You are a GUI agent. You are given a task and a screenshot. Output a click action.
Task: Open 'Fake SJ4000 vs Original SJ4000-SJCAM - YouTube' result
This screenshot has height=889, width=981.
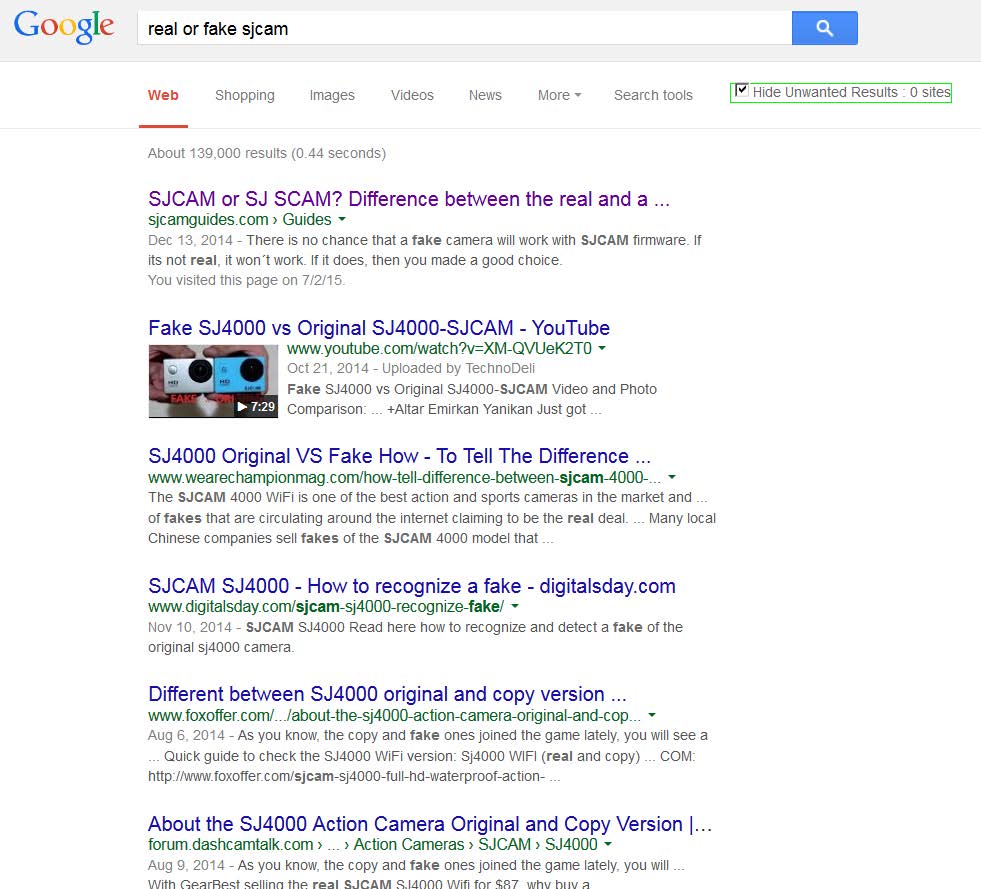[x=379, y=328]
